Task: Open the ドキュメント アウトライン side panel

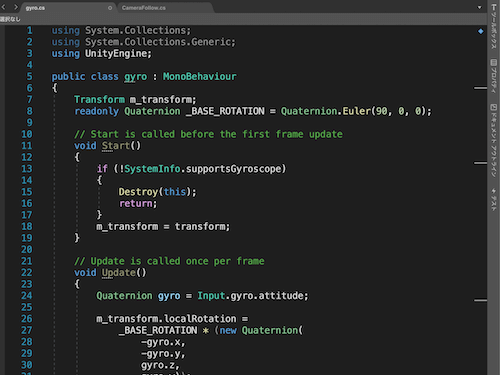Action: click(494, 140)
